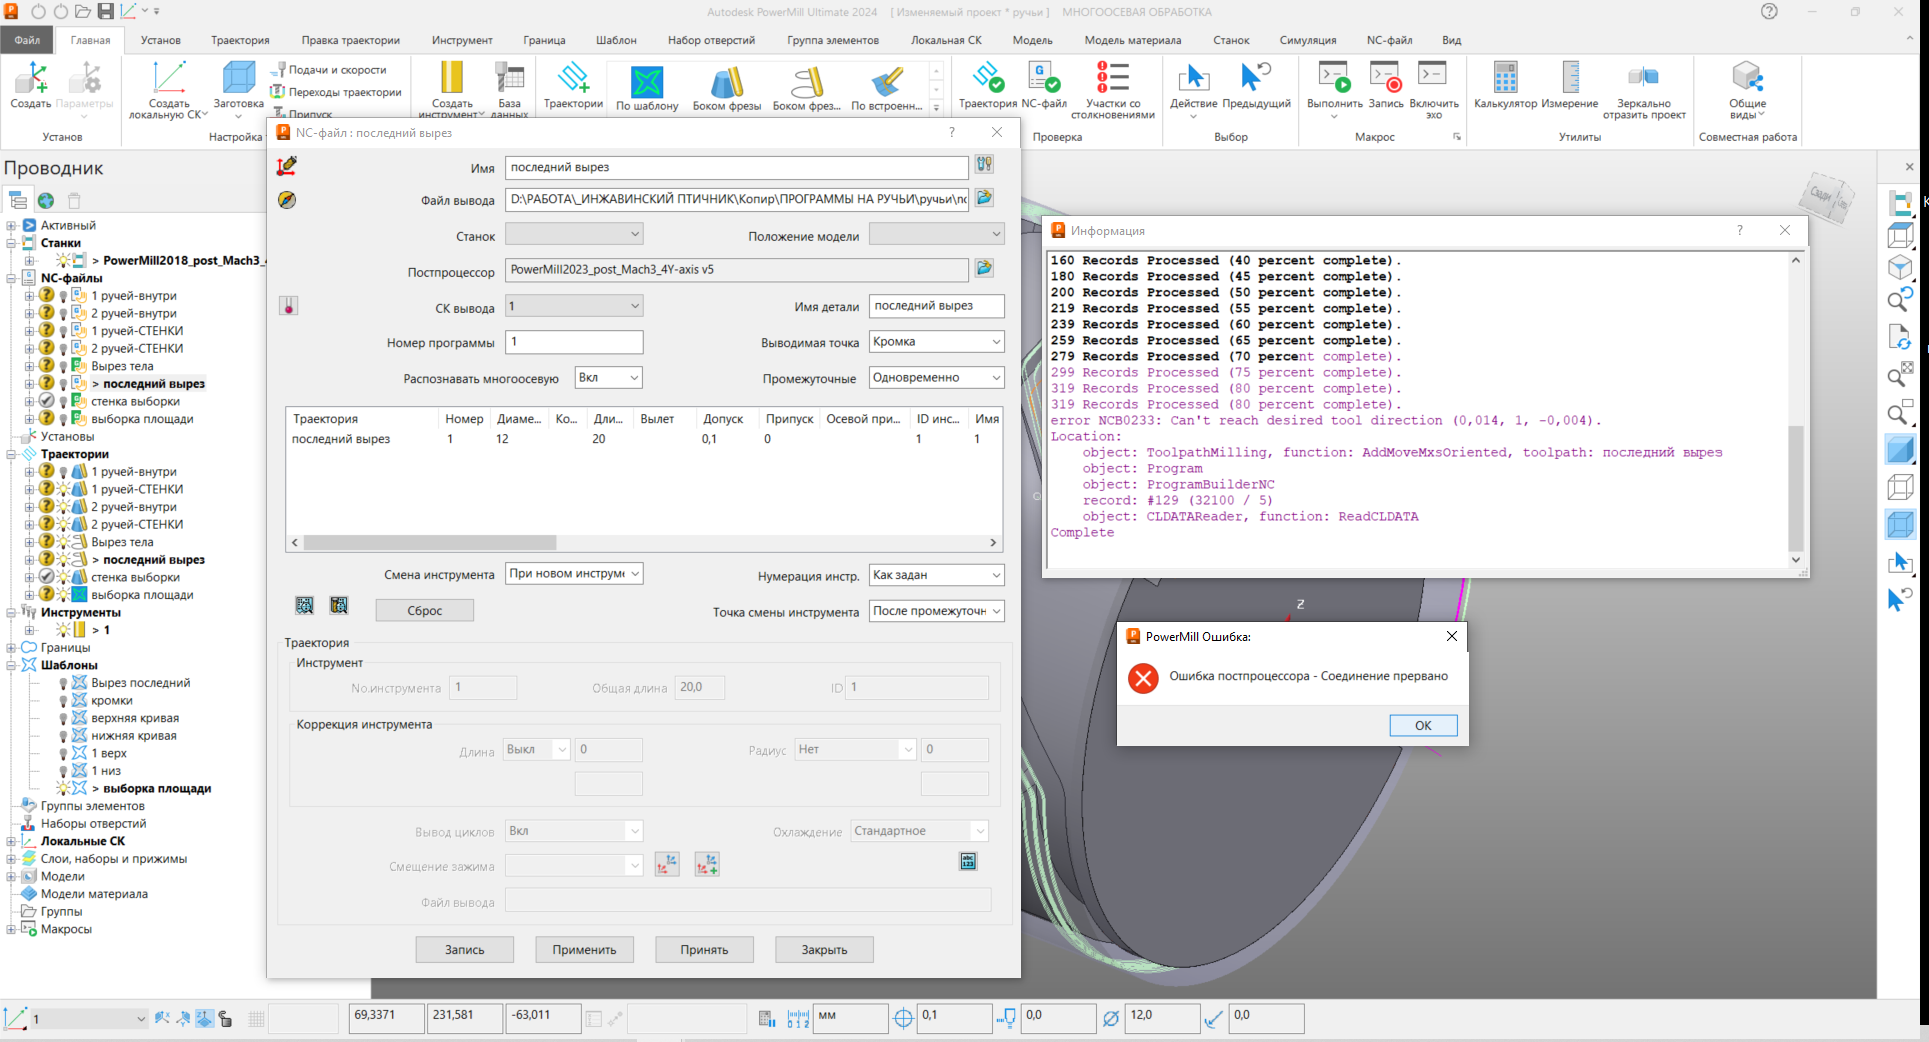Select the По шаблону toolpath strategy icon
This screenshot has height=1042, width=1929.
point(647,81)
